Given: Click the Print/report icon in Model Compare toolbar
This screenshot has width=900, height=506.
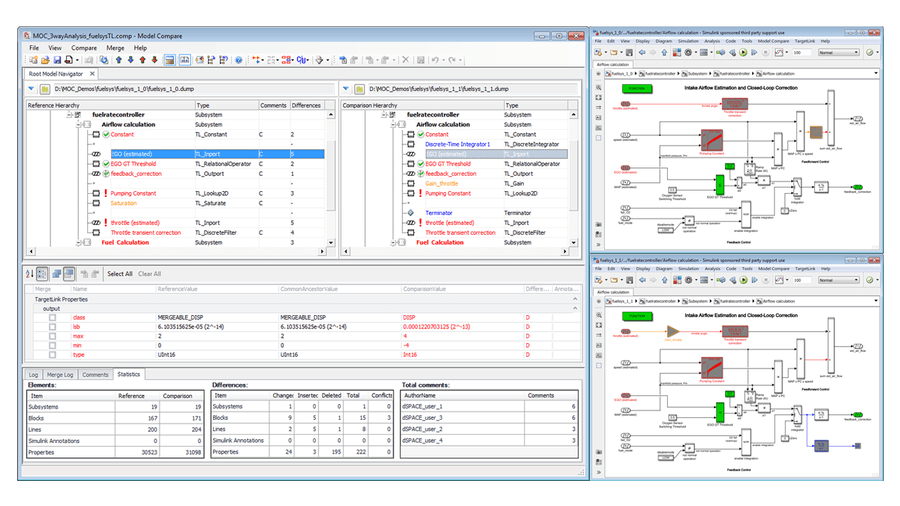Looking at the screenshot, I should pyautogui.click(x=69, y=60).
